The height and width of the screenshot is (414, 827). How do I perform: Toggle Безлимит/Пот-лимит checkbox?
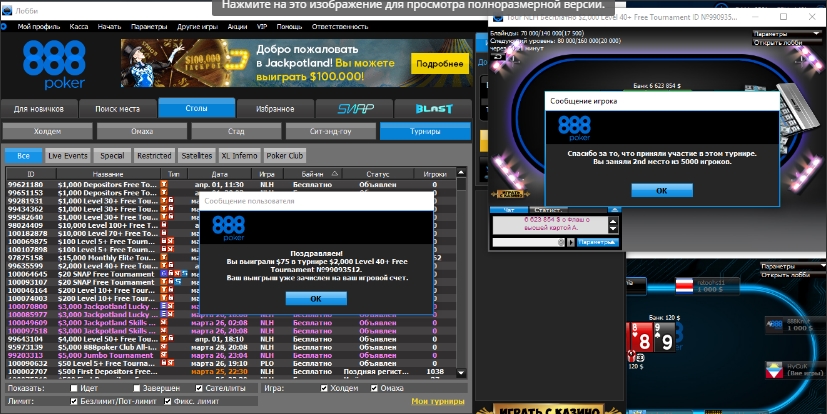74,401
